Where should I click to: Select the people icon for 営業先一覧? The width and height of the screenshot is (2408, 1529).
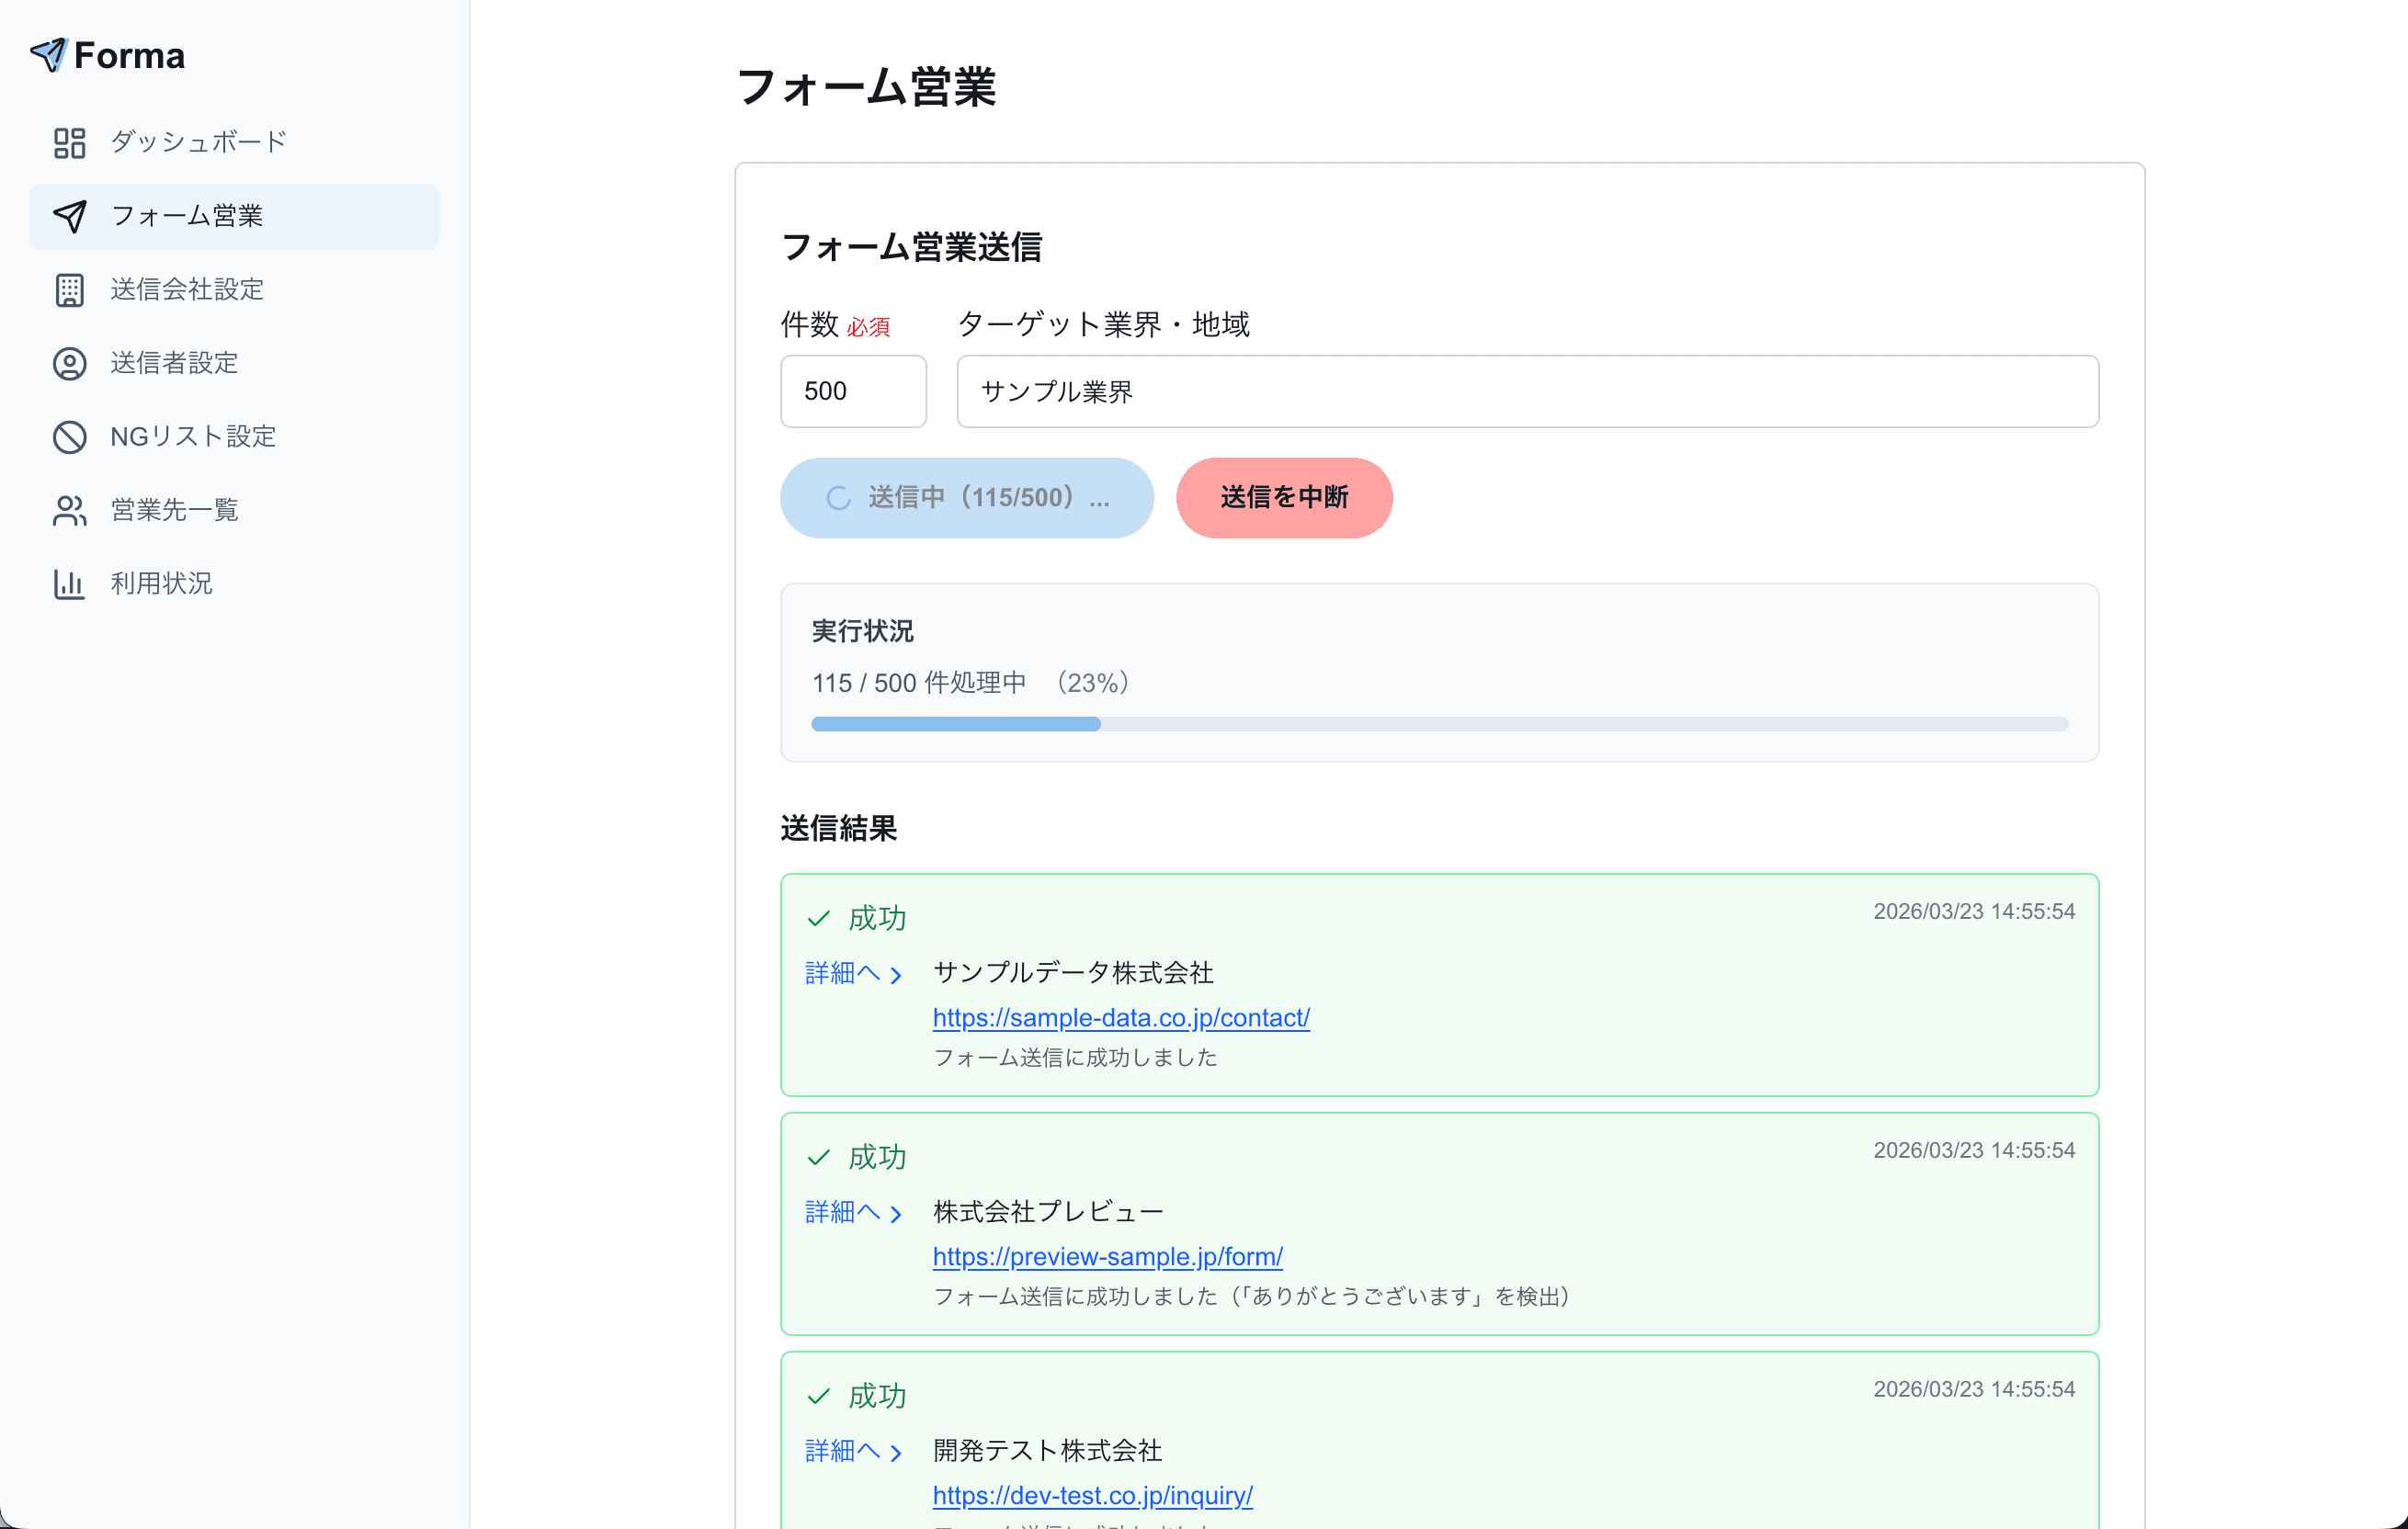(x=69, y=511)
